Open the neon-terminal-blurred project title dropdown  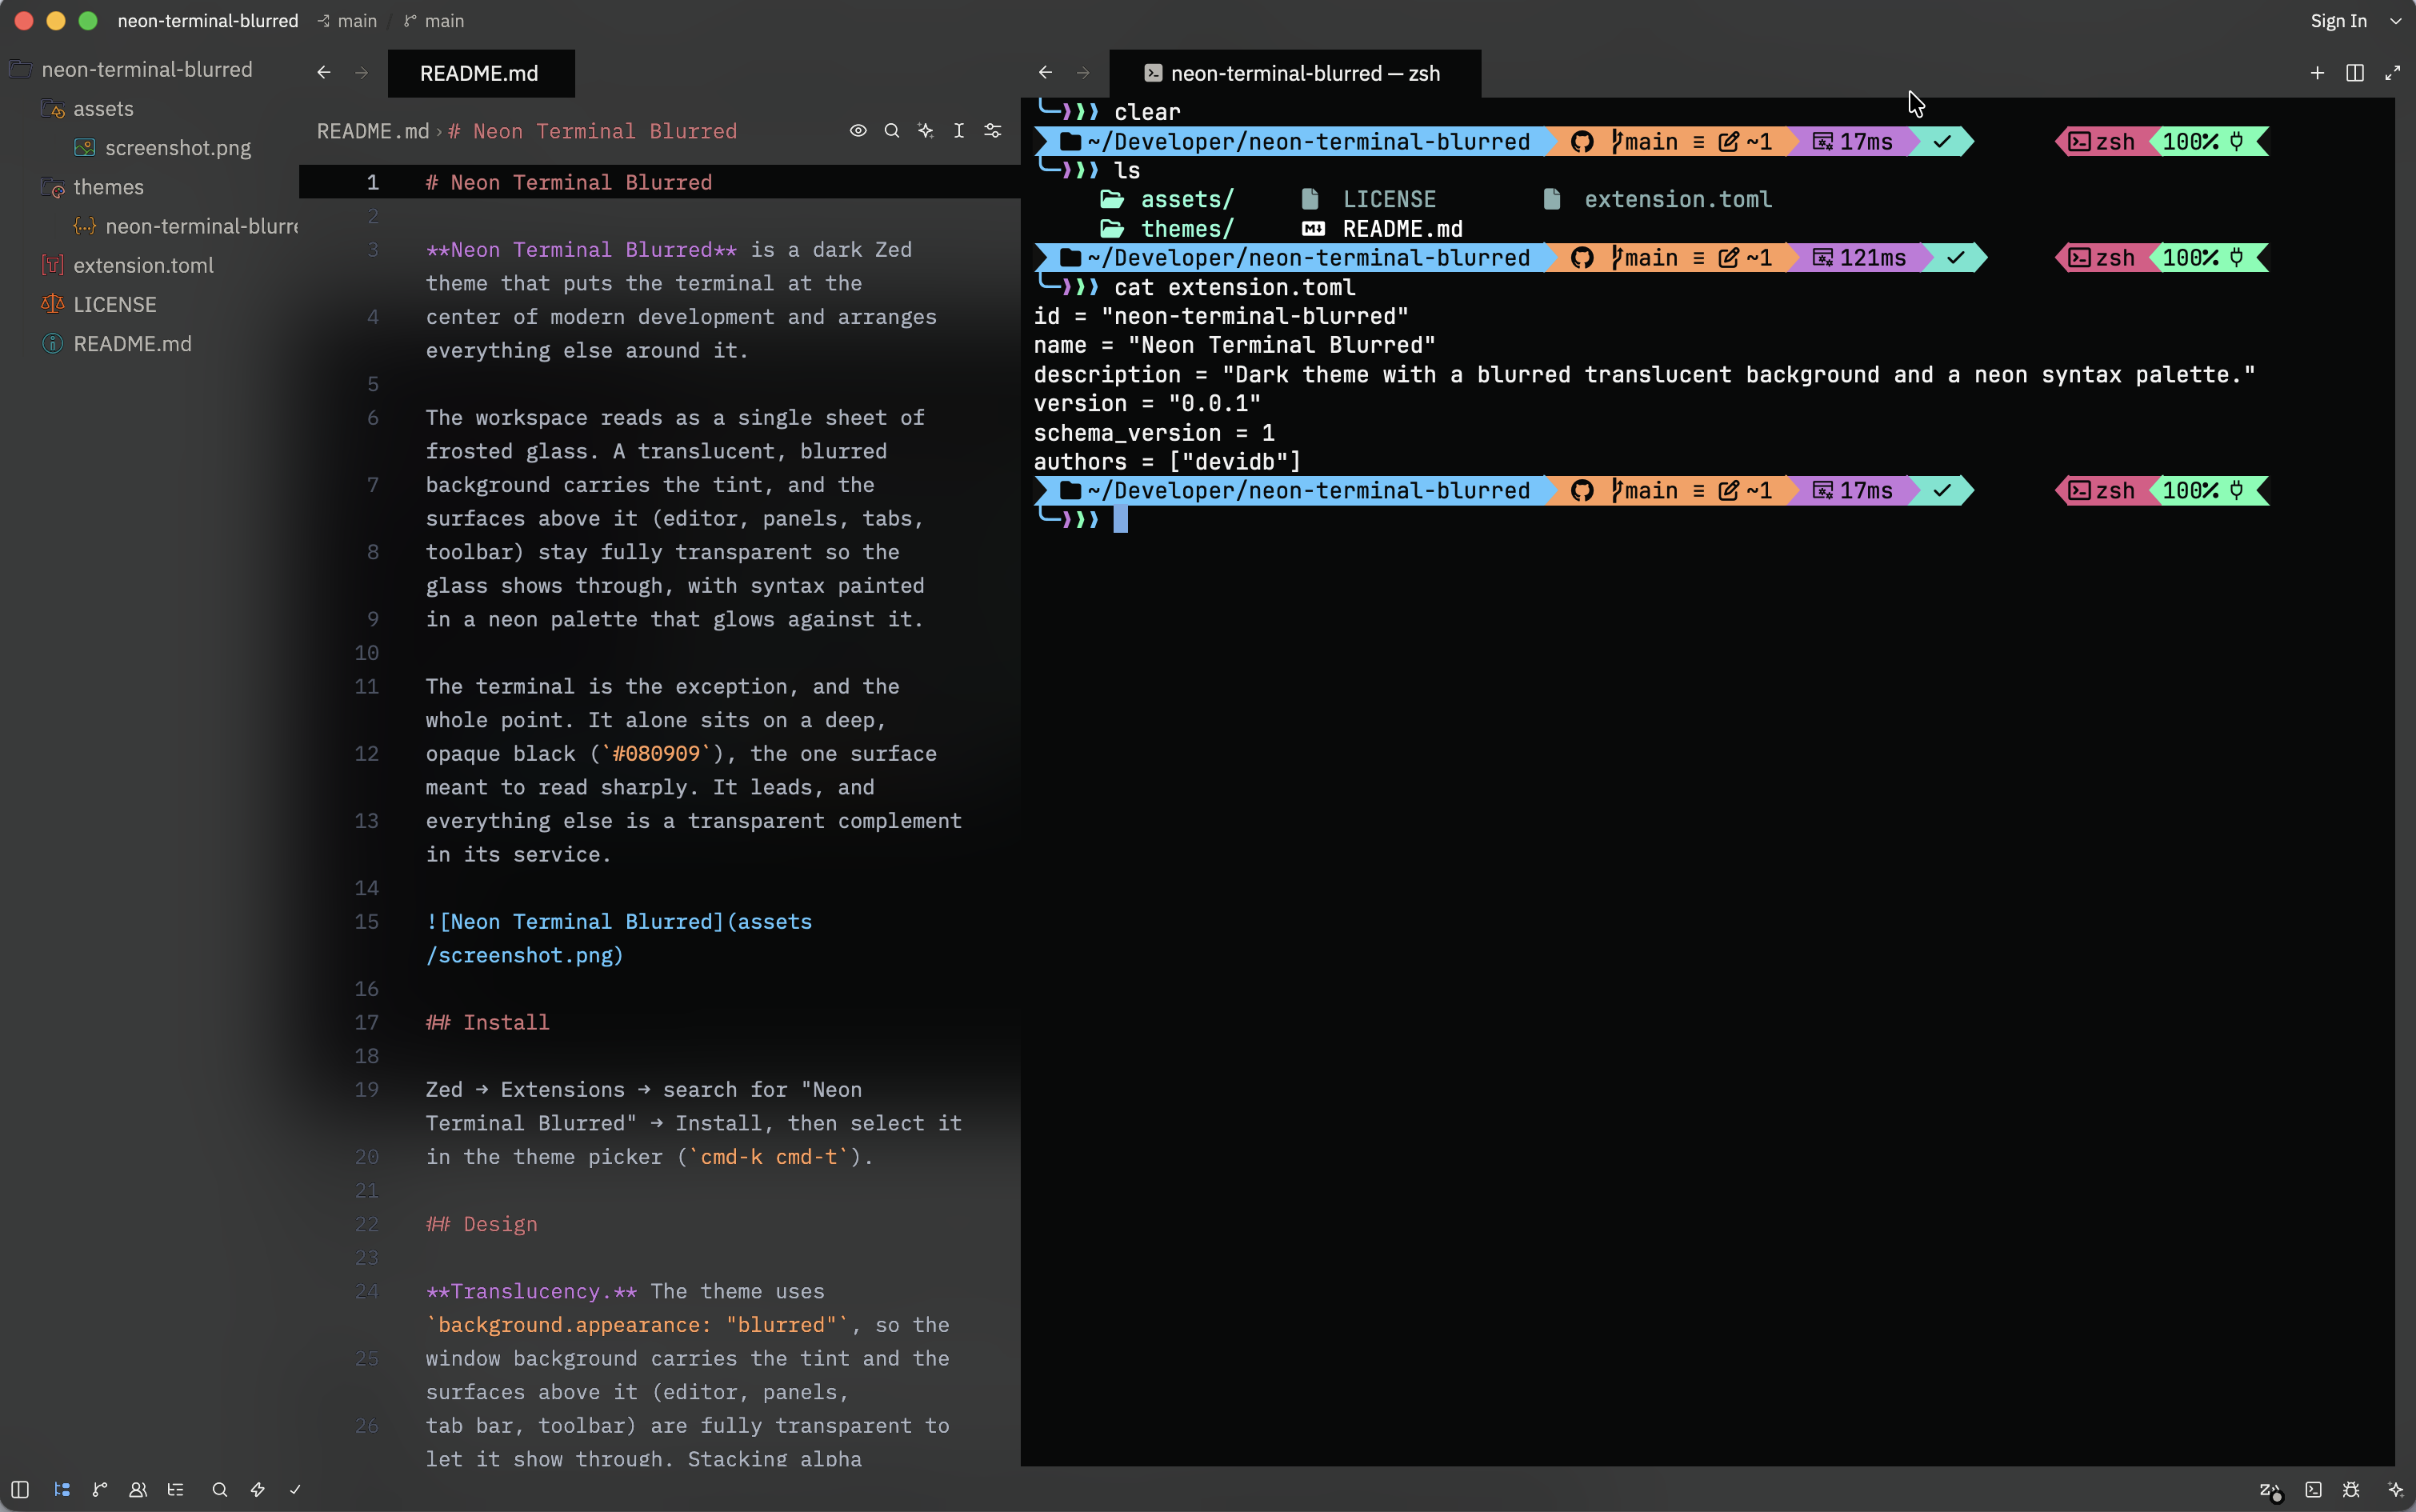tap(208, 21)
